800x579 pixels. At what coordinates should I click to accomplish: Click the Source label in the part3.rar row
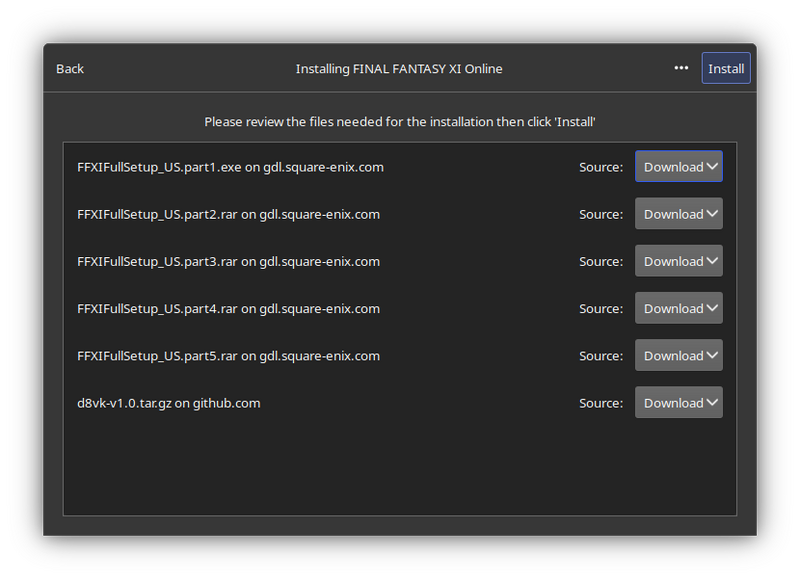click(601, 262)
